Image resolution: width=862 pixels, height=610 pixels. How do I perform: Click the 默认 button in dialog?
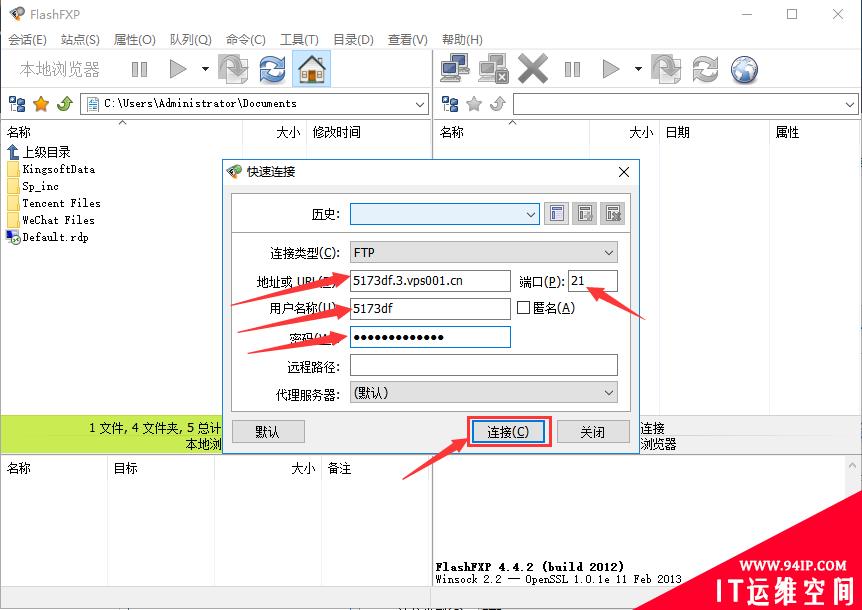268,432
